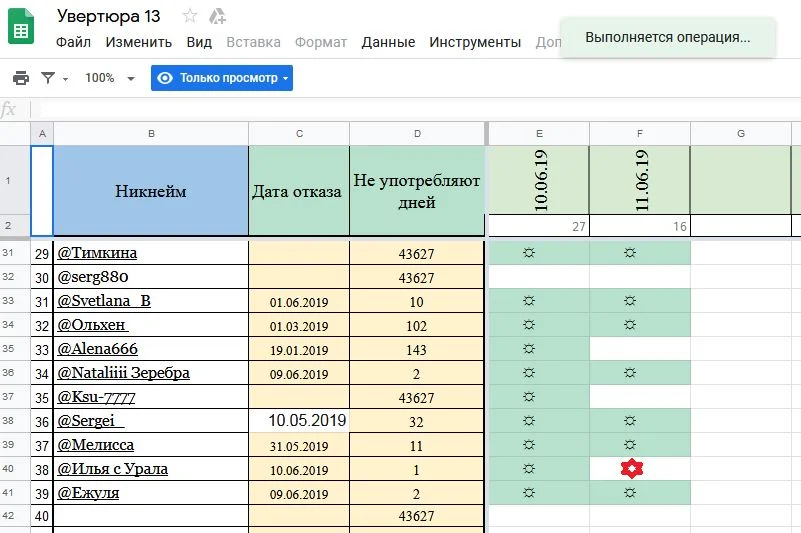Open the 100% zoom dropdown

(109, 78)
